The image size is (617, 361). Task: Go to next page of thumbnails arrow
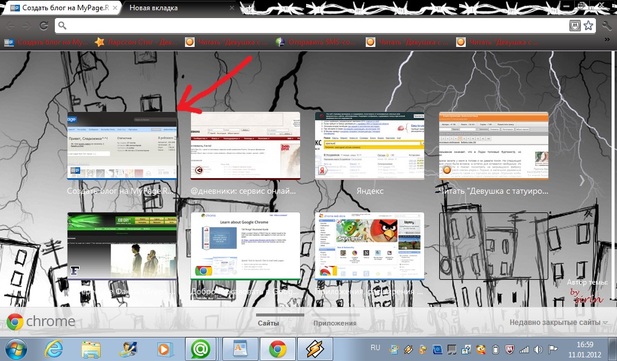[x=582, y=181]
